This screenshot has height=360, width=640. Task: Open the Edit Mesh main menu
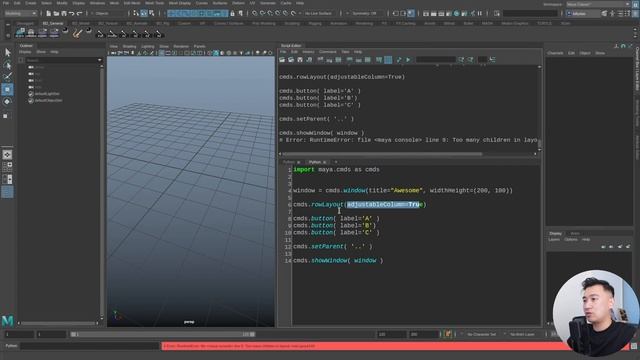tap(132, 3)
